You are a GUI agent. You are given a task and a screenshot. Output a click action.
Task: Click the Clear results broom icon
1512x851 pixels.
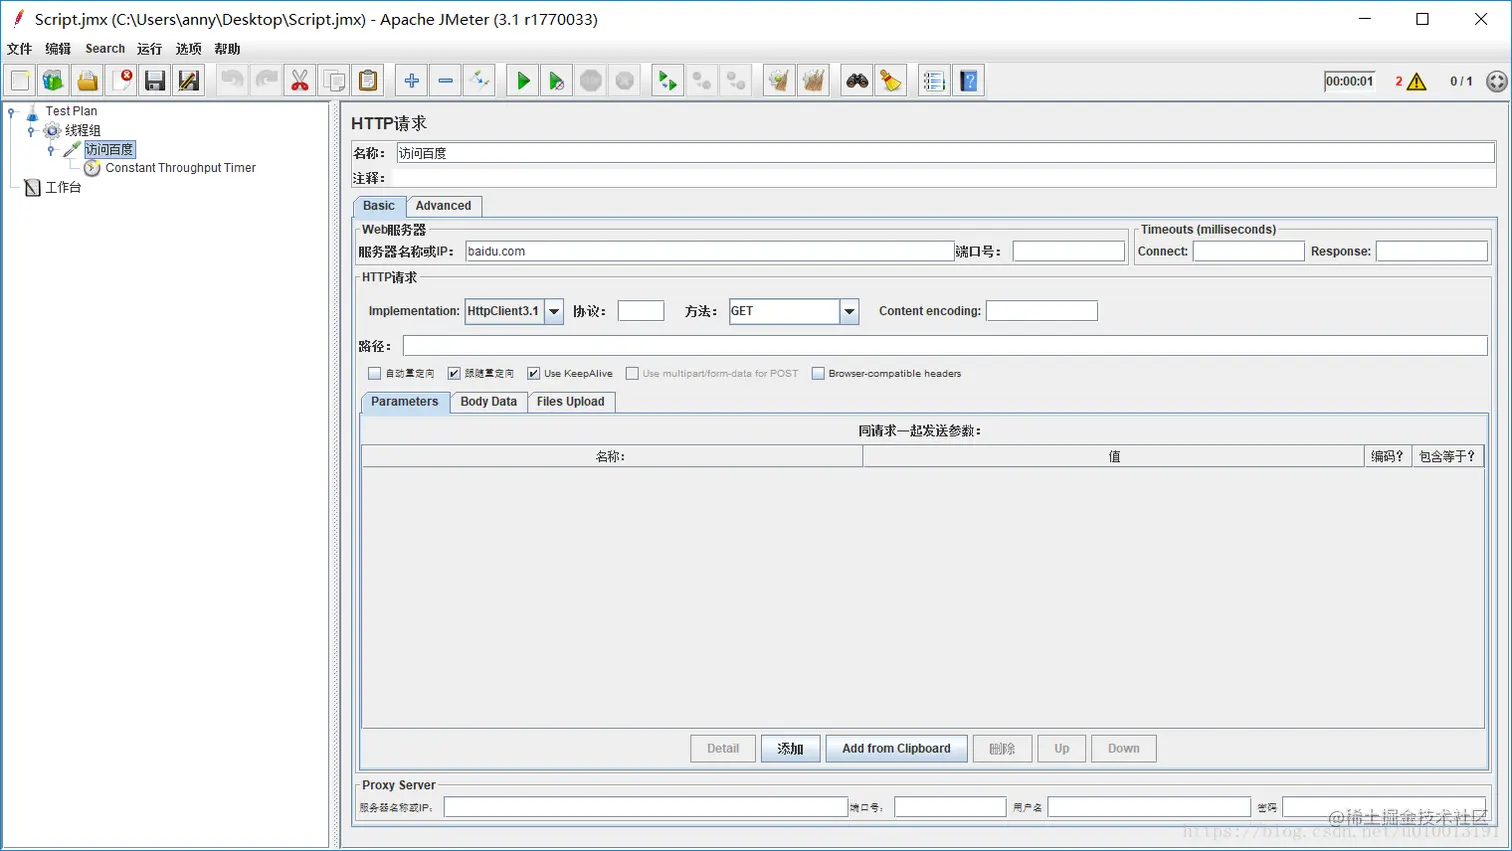pyautogui.click(x=780, y=81)
